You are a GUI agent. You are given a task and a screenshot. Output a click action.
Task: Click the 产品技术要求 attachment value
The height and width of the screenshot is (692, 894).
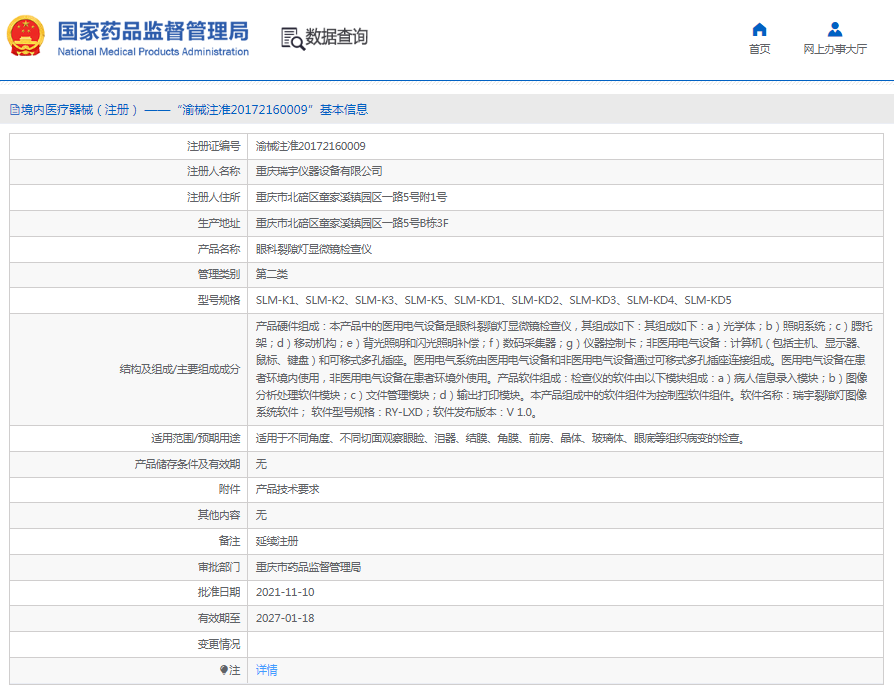(287, 489)
